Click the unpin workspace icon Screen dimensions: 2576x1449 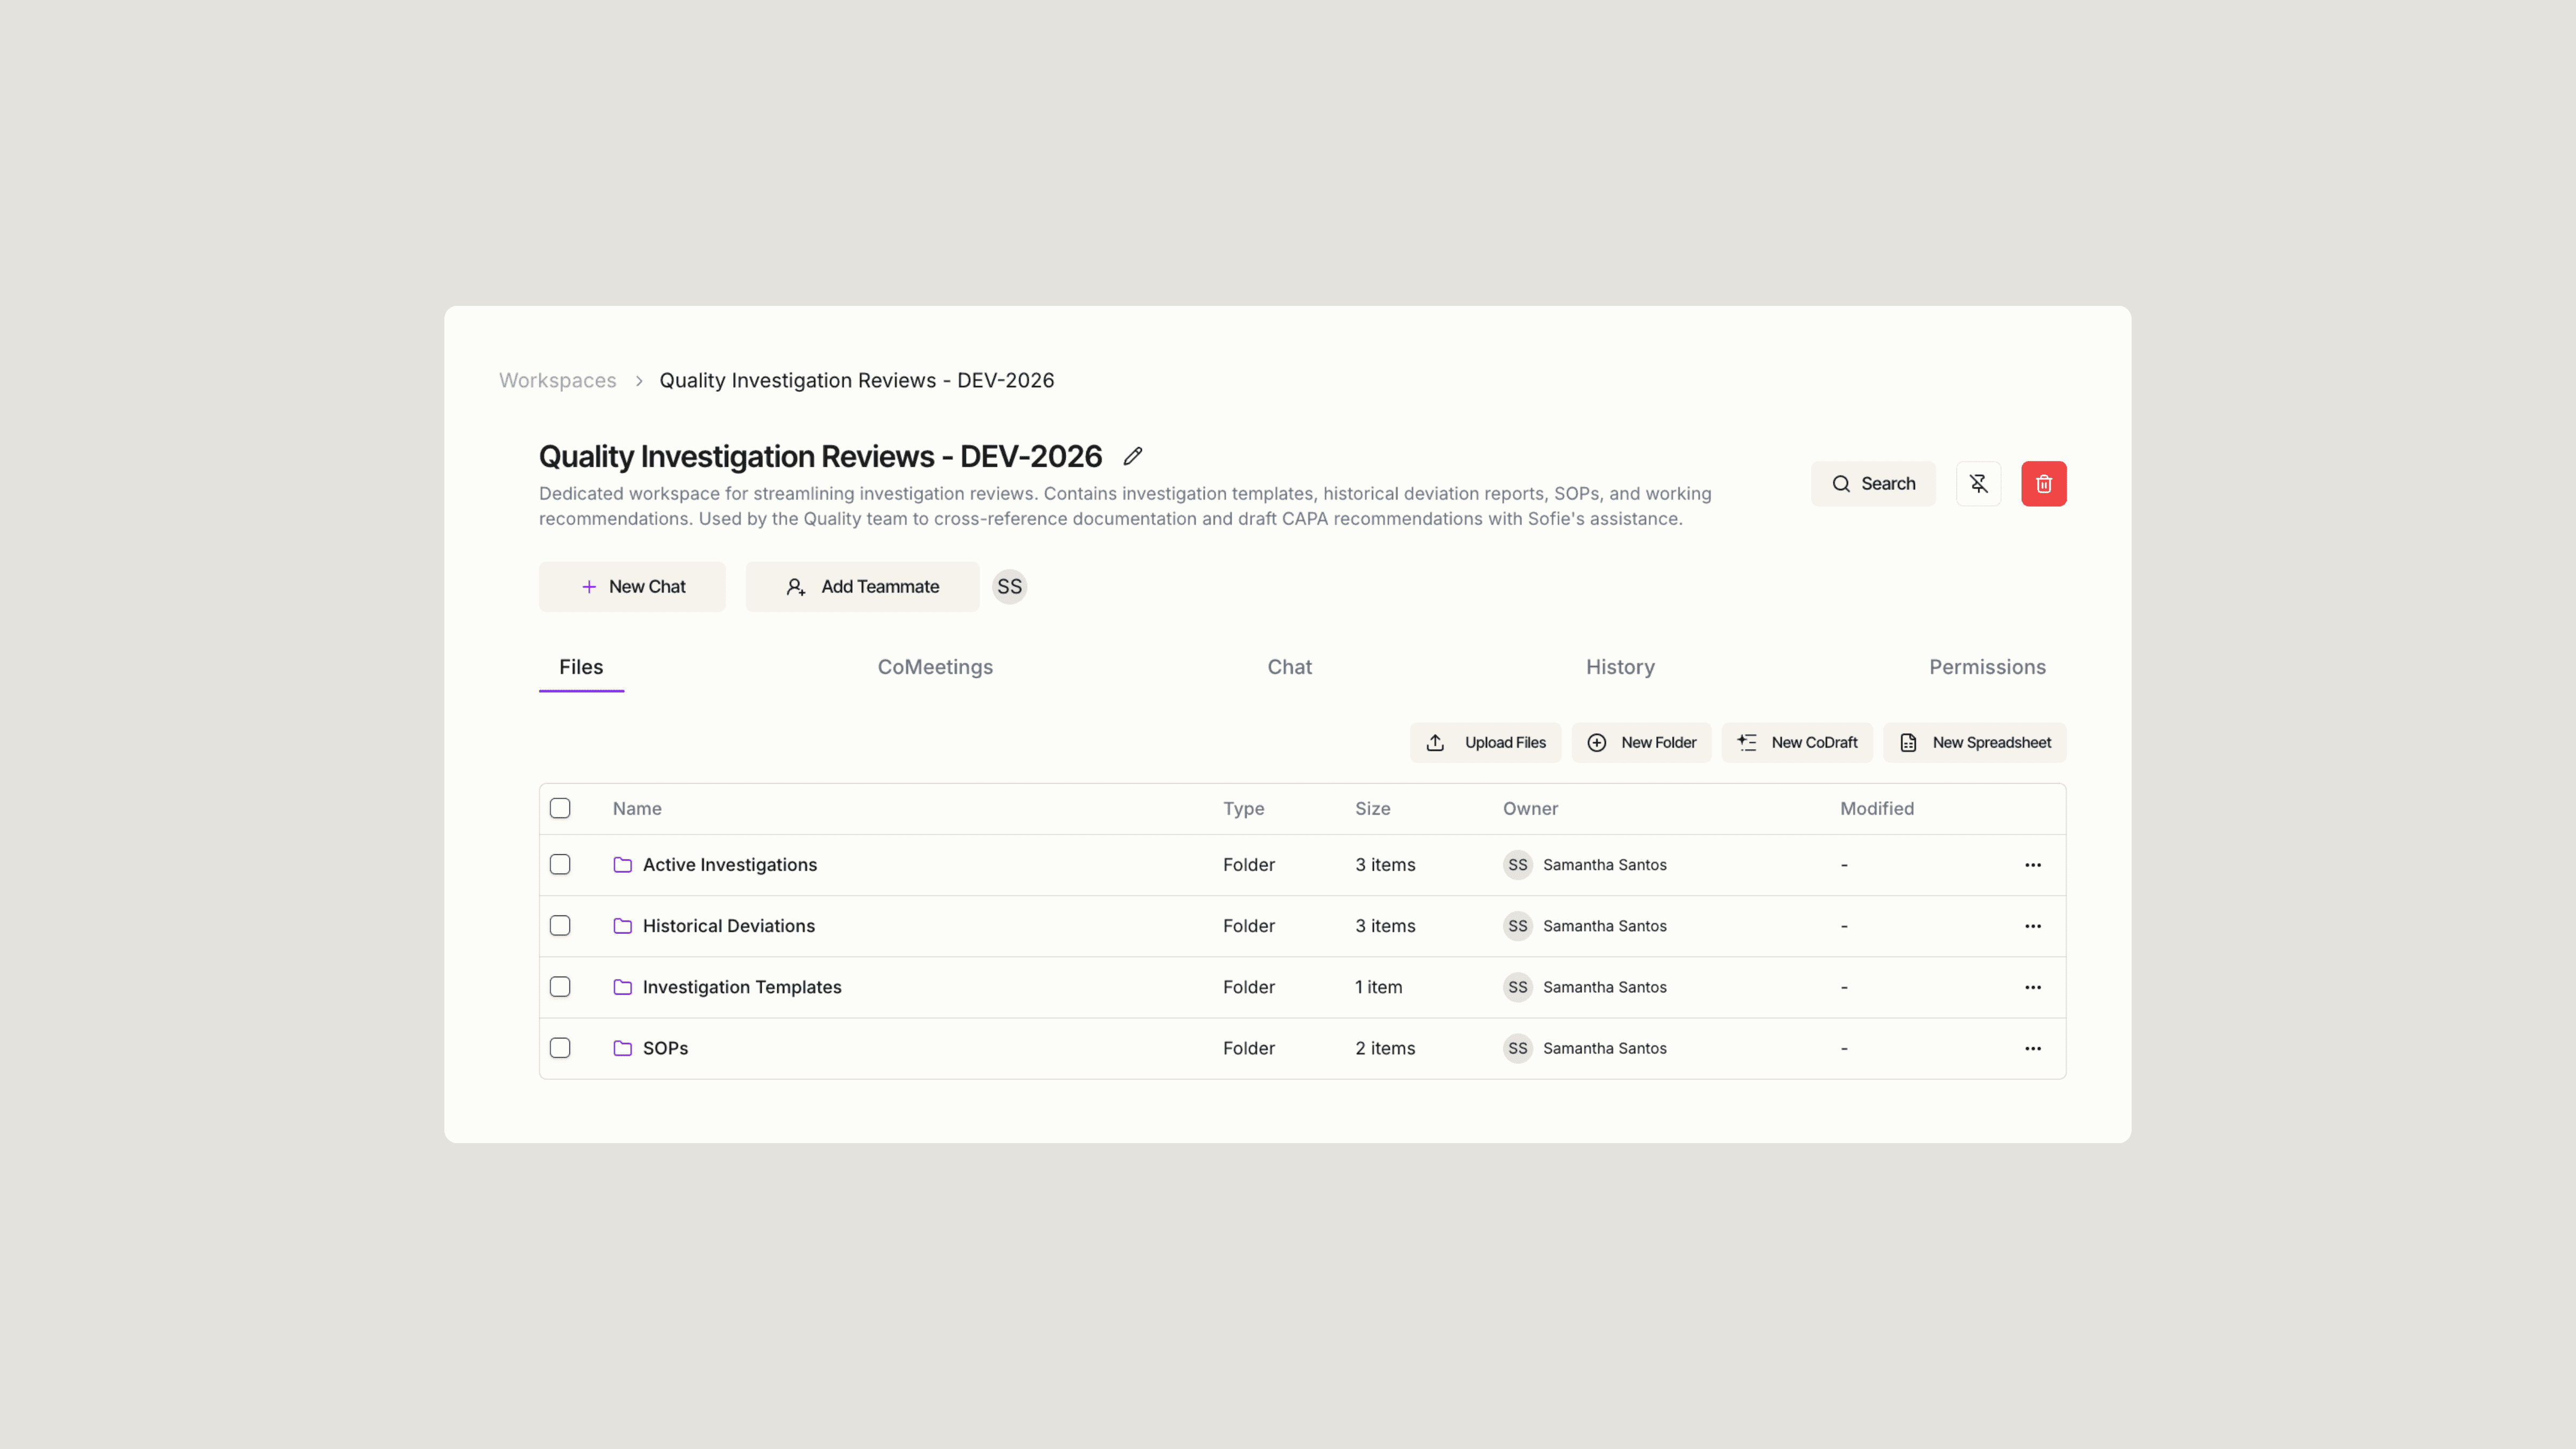click(1978, 484)
